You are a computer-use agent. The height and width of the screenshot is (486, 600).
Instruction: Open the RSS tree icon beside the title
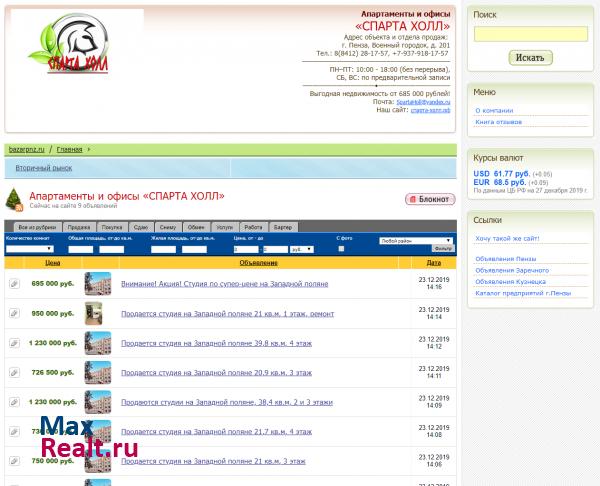click(14, 200)
